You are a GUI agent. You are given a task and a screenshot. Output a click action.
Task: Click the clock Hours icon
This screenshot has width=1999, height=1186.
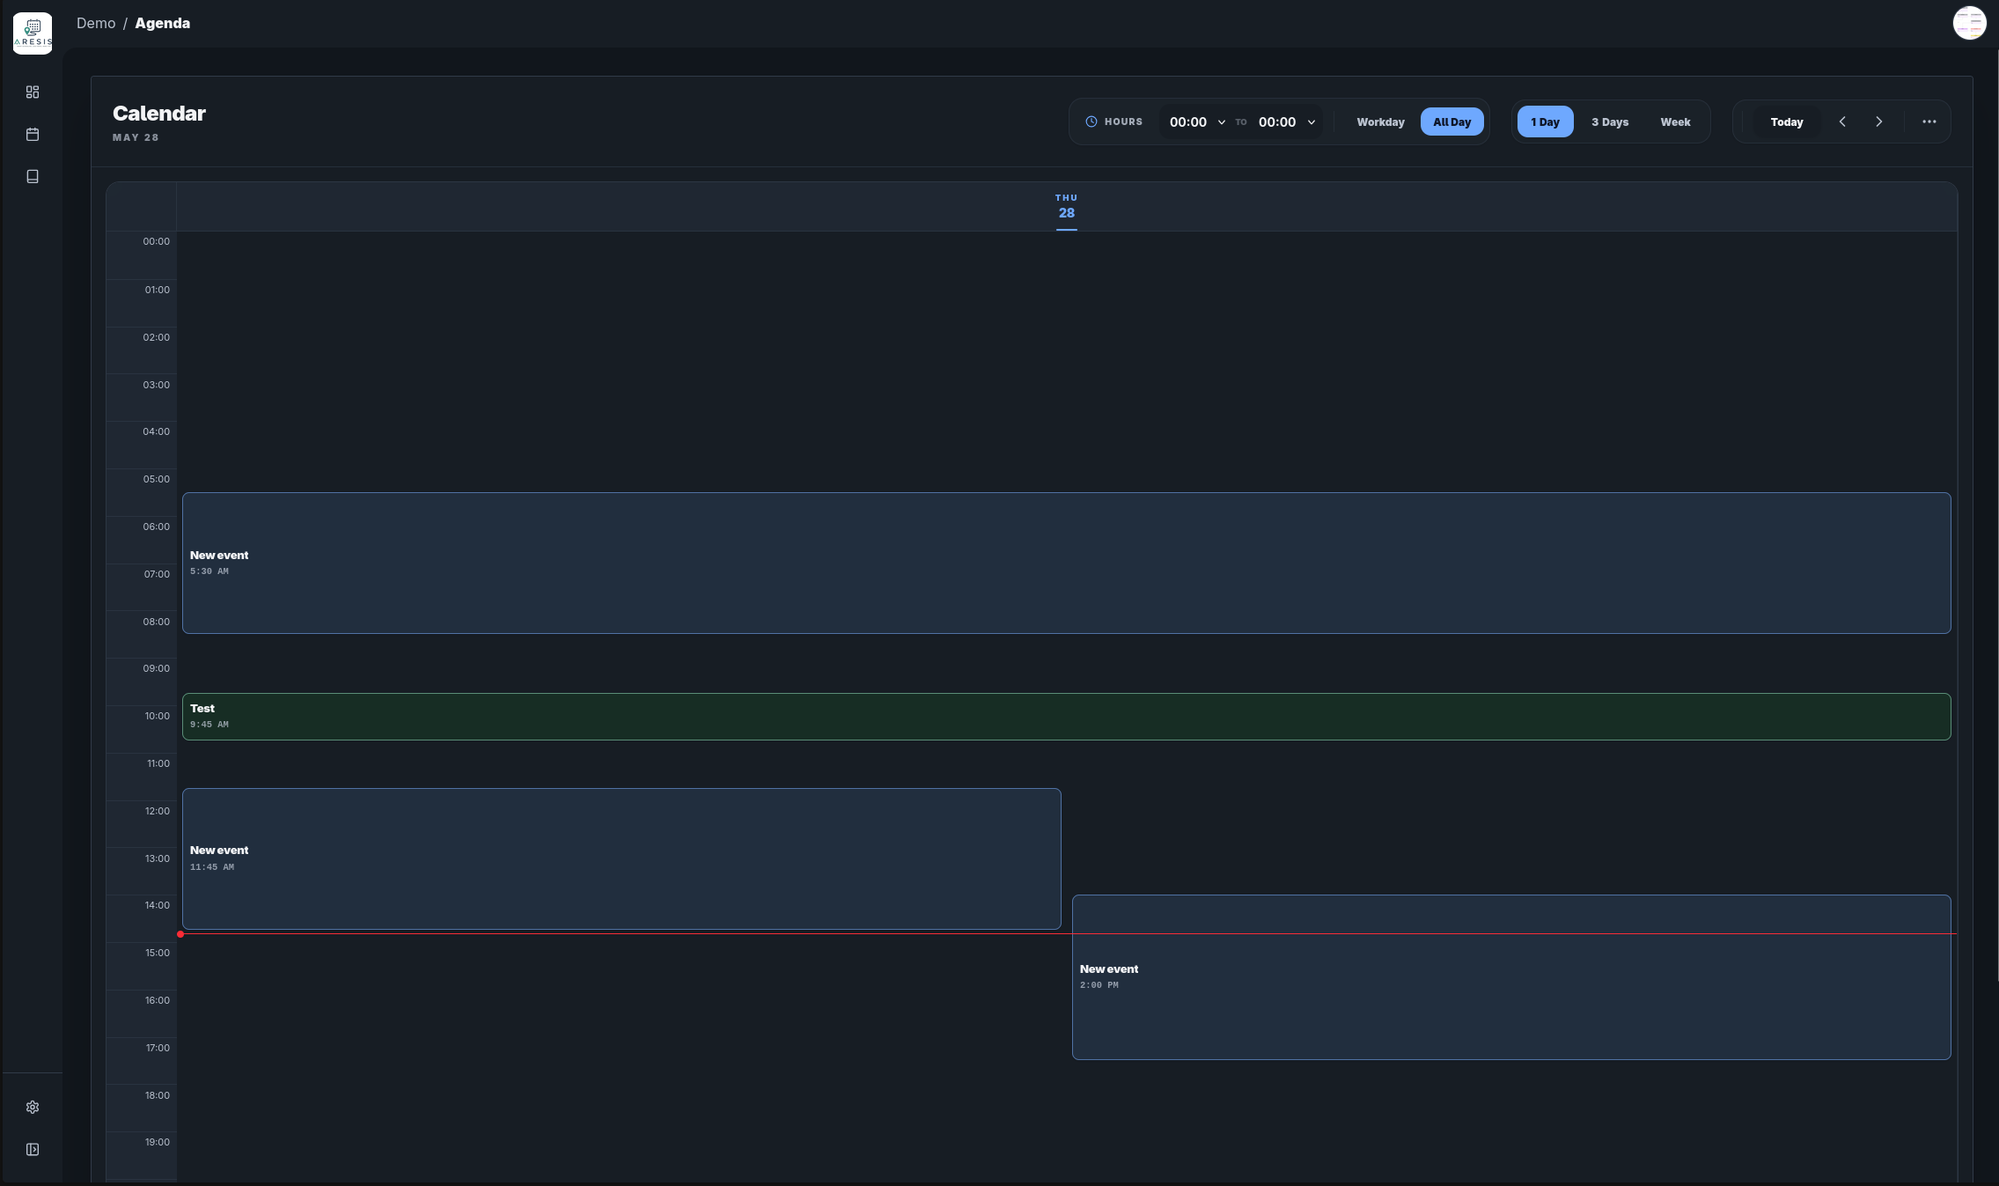point(1091,122)
